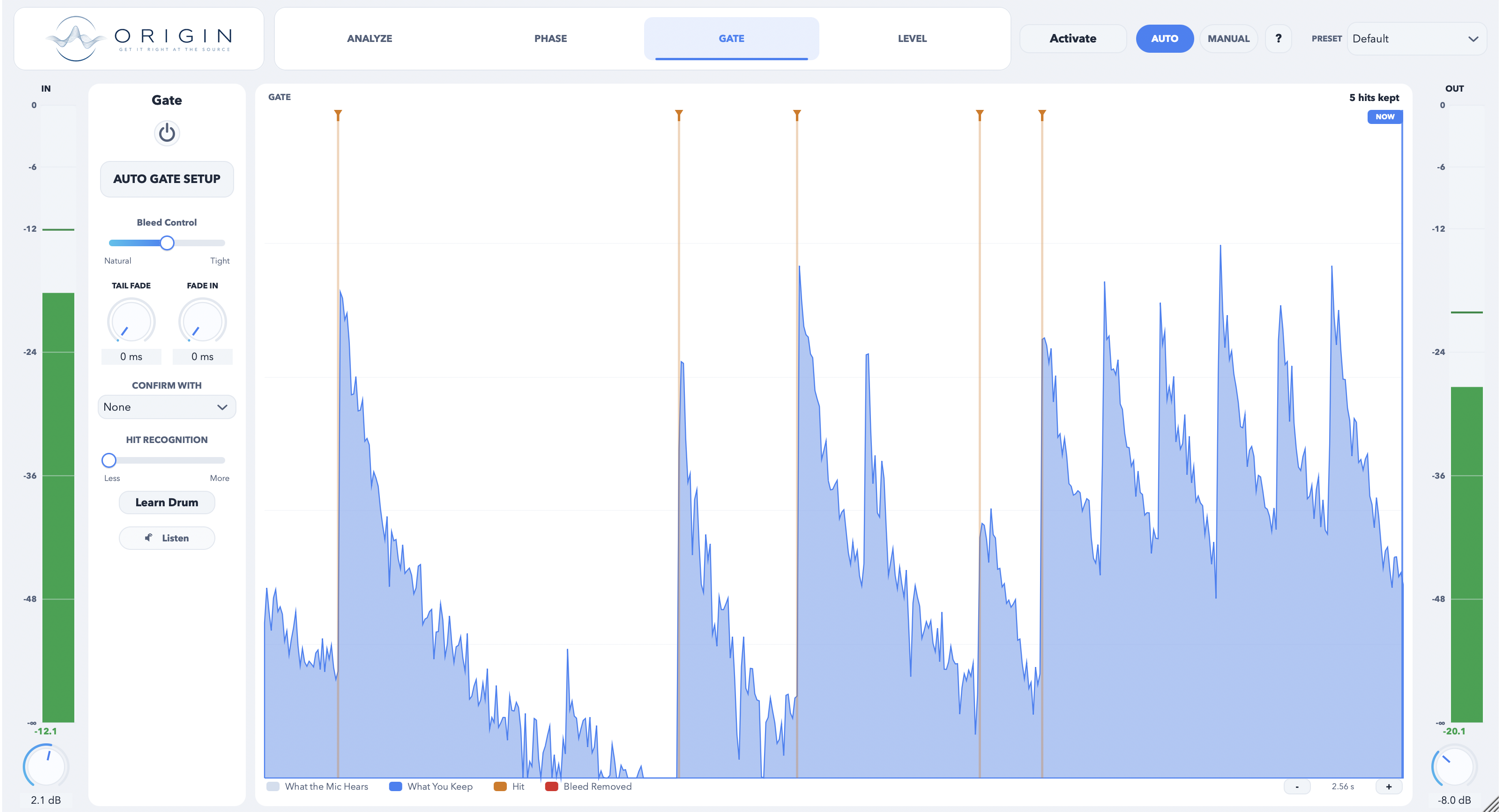Click the Listen speaker button

[167, 538]
